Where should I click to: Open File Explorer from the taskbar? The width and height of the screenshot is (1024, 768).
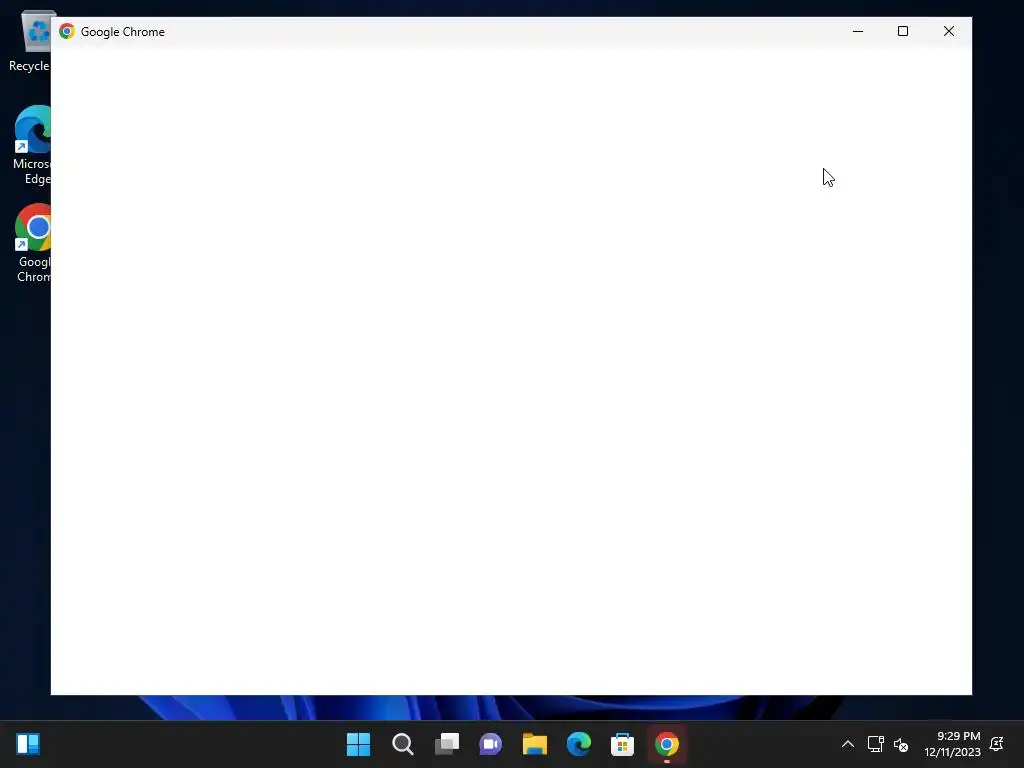coord(534,744)
